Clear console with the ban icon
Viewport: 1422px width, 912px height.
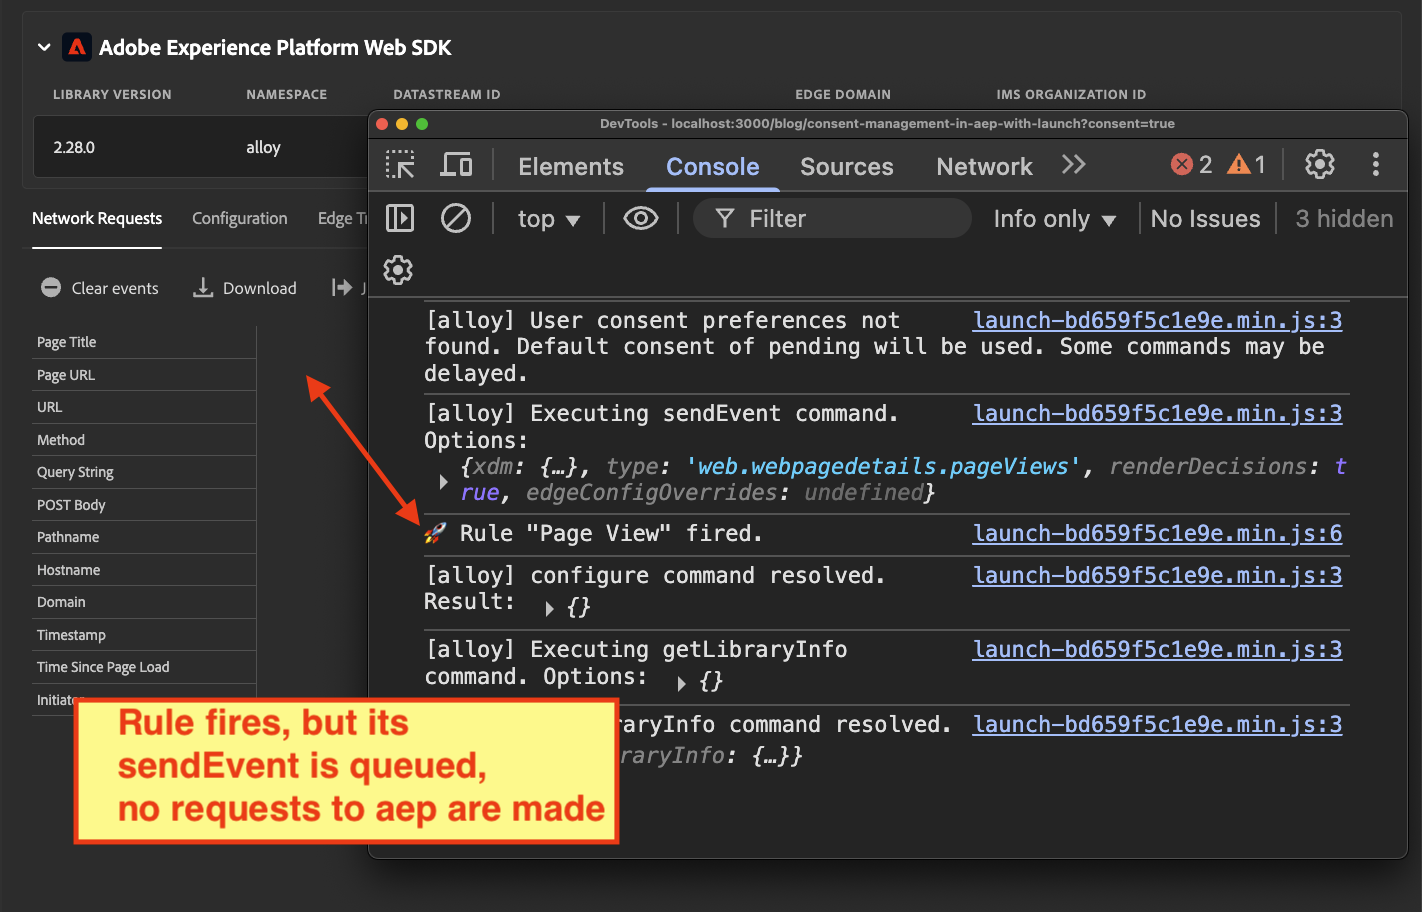tap(456, 218)
